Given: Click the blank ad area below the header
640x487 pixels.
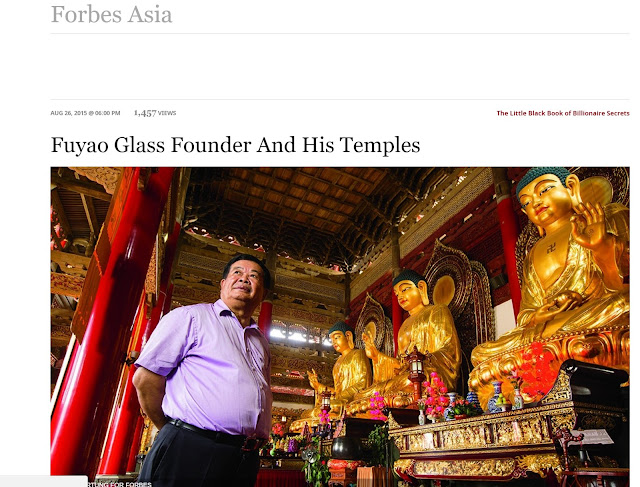Looking at the screenshot, I should click(x=340, y=66).
